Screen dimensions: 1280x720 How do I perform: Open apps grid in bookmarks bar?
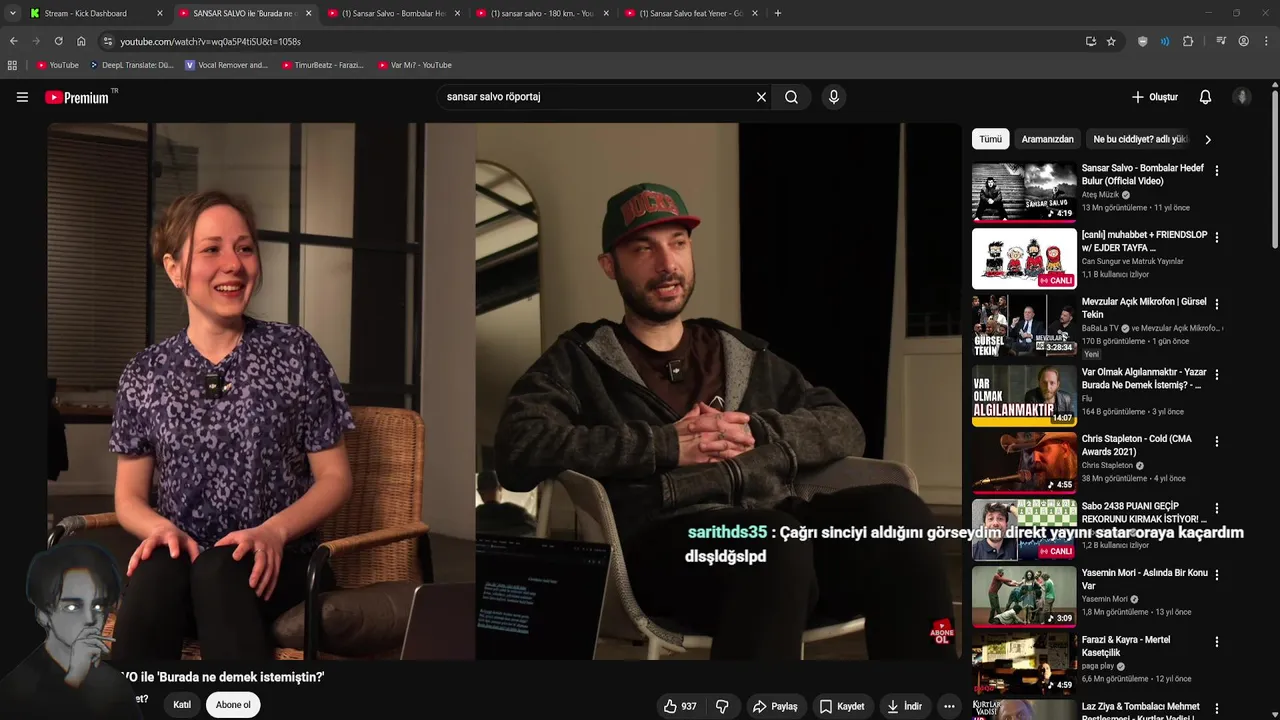tap(12, 65)
